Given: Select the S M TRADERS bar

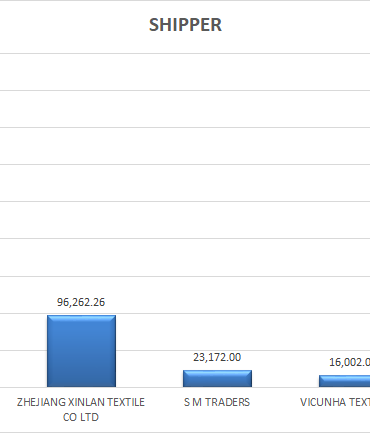Looking at the screenshot, I should click(x=217, y=378).
